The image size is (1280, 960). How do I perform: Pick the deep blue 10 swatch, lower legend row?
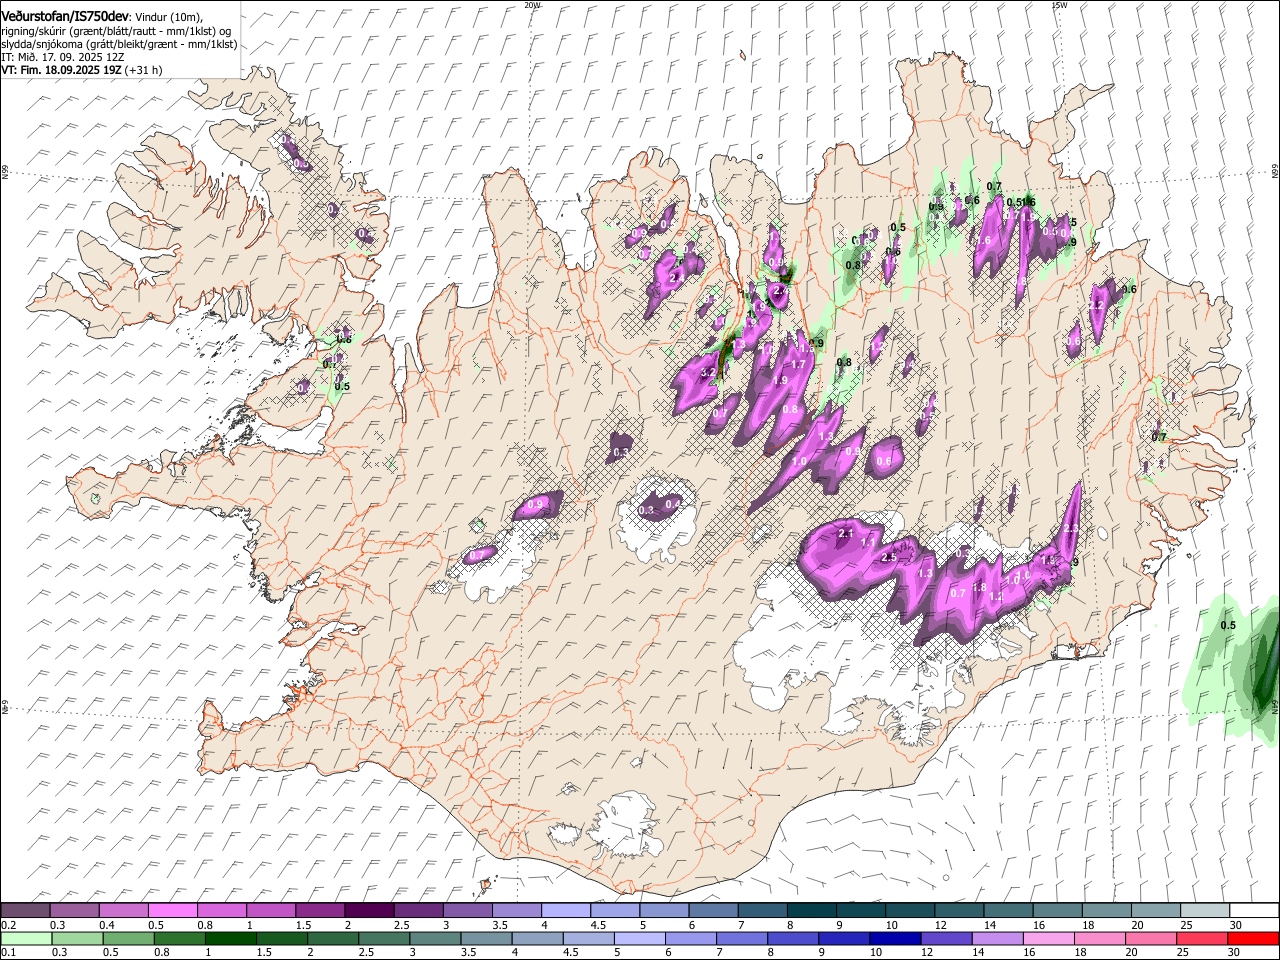coord(897,939)
